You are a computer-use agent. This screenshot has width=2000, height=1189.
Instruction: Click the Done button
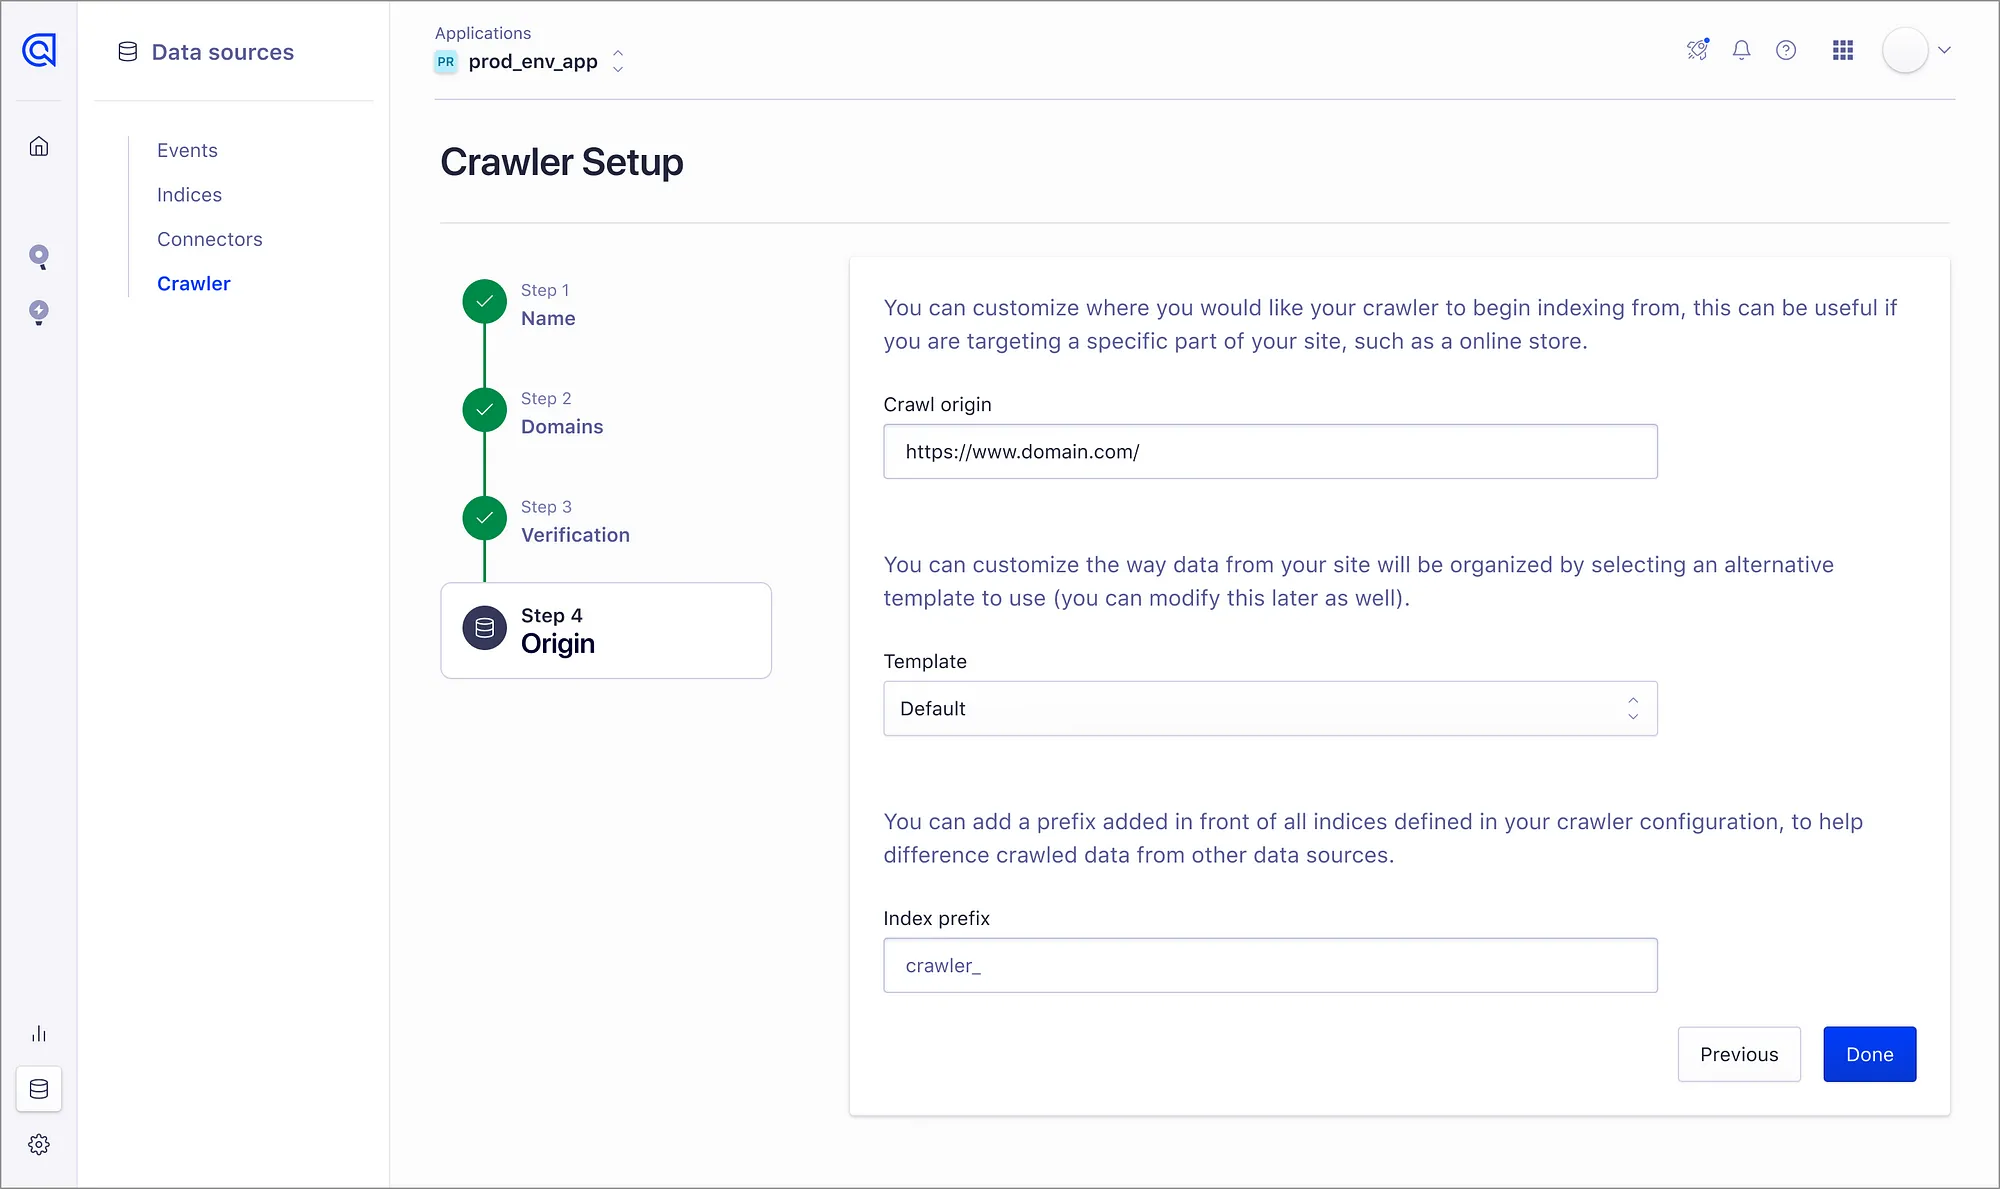[x=1869, y=1054]
